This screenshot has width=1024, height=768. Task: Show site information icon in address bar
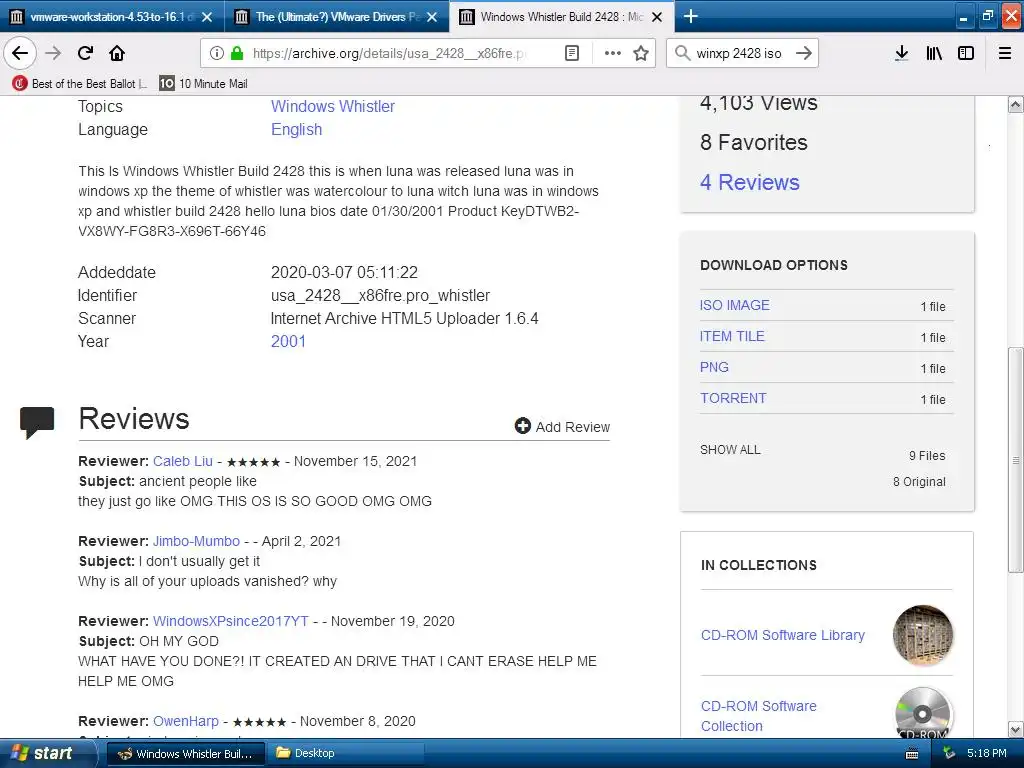pos(217,53)
